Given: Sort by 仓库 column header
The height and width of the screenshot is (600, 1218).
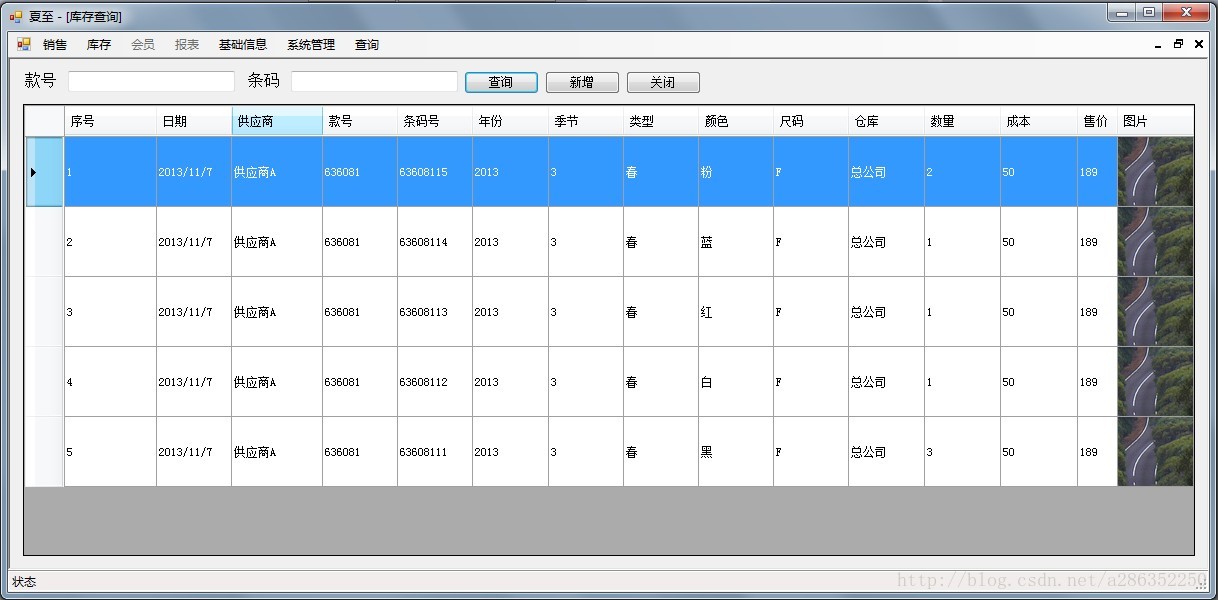Looking at the screenshot, I should [x=886, y=121].
